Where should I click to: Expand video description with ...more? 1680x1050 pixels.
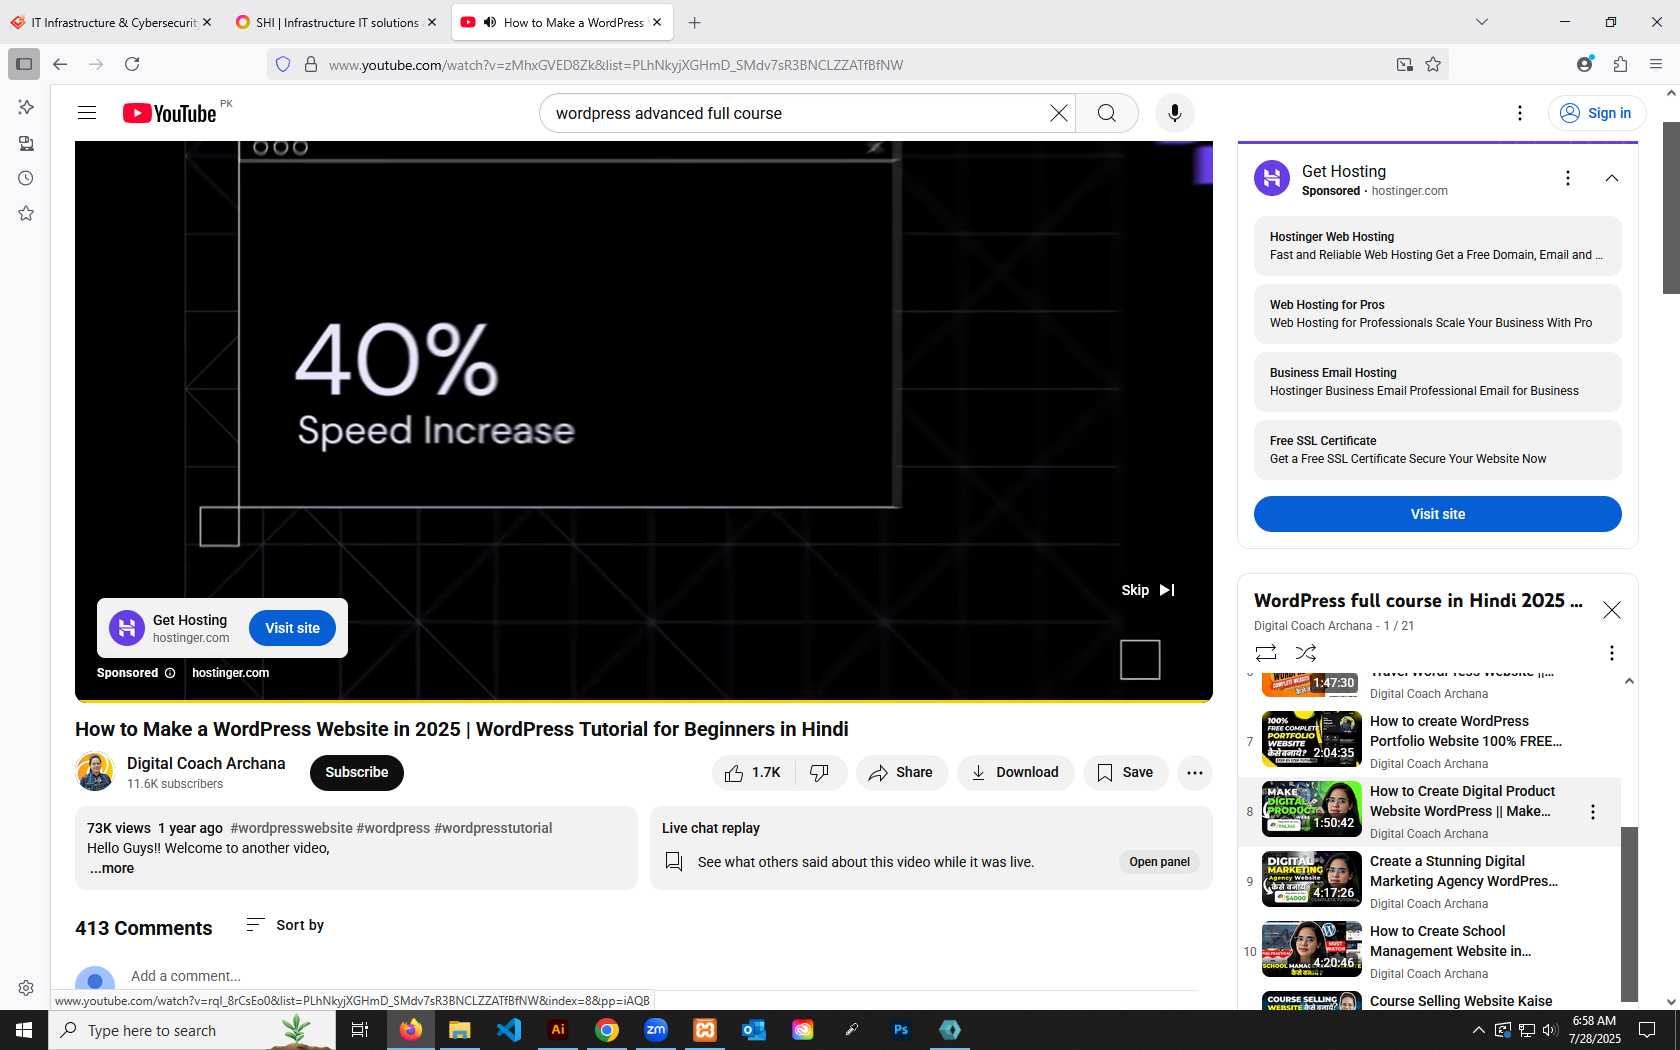point(112,868)
